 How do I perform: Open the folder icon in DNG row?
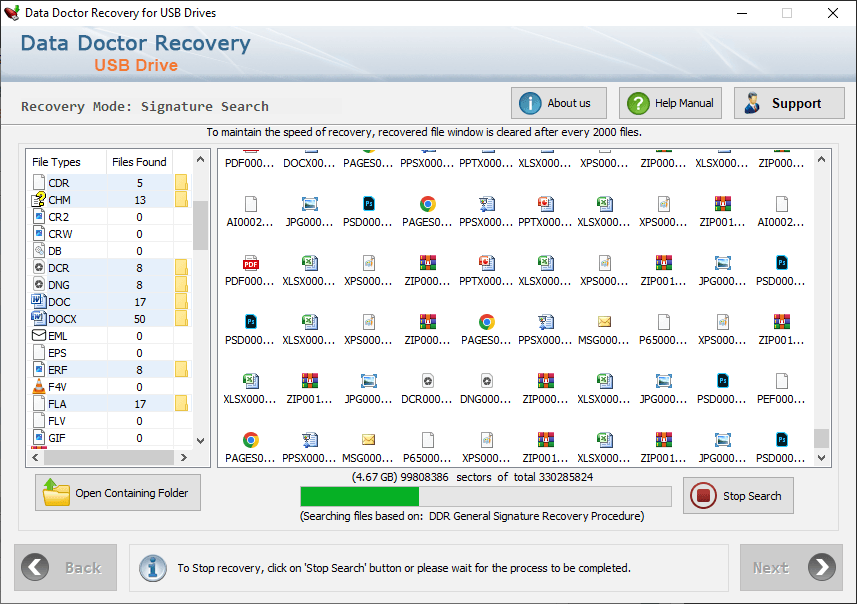point(181,284)
